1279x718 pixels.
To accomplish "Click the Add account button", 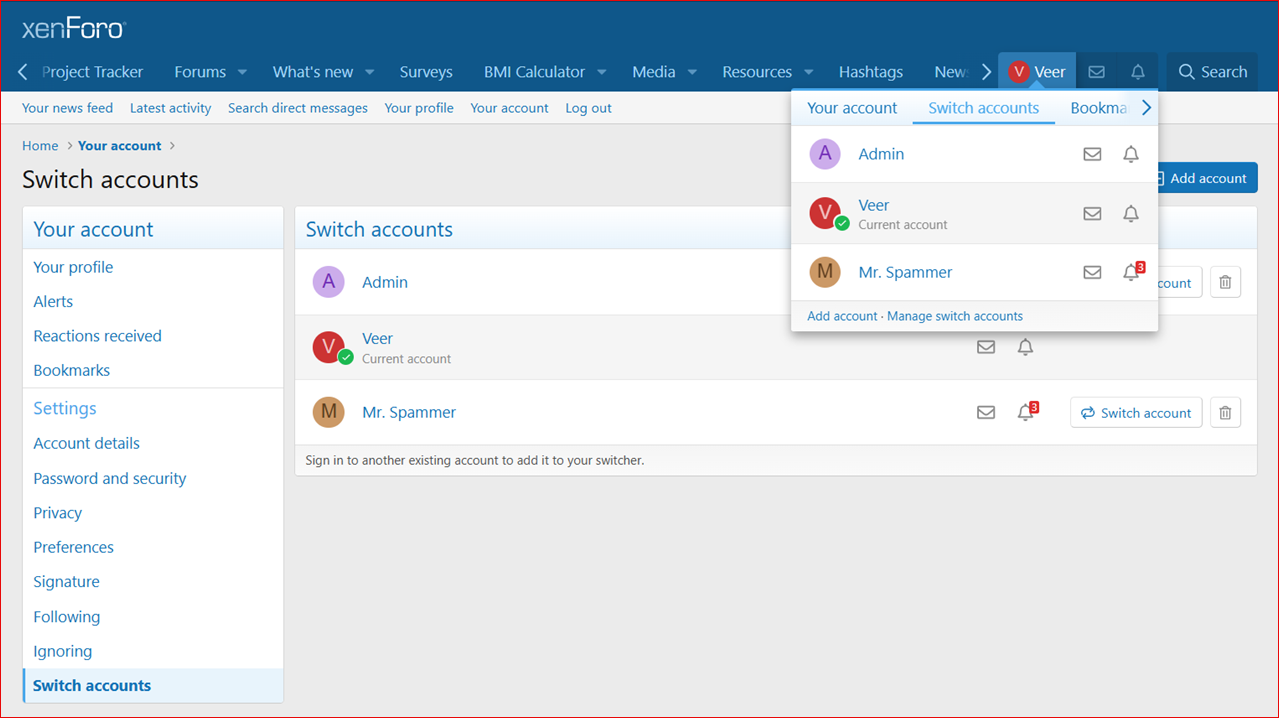I will (x=1201, y=178).
